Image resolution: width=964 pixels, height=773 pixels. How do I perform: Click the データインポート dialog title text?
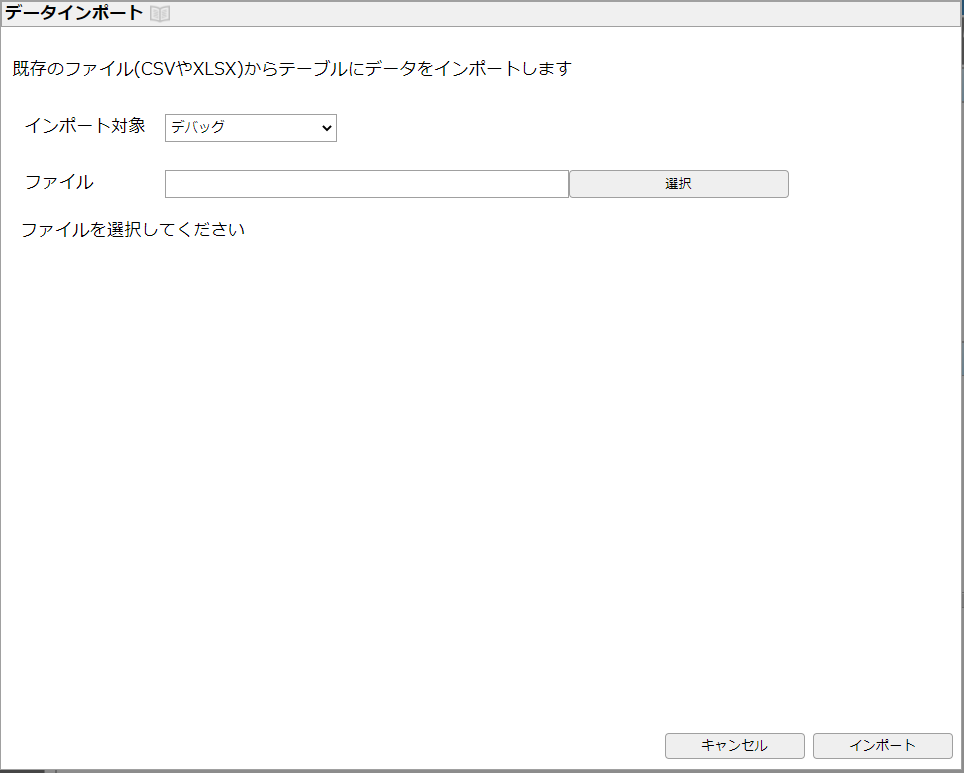coord(74,13)
